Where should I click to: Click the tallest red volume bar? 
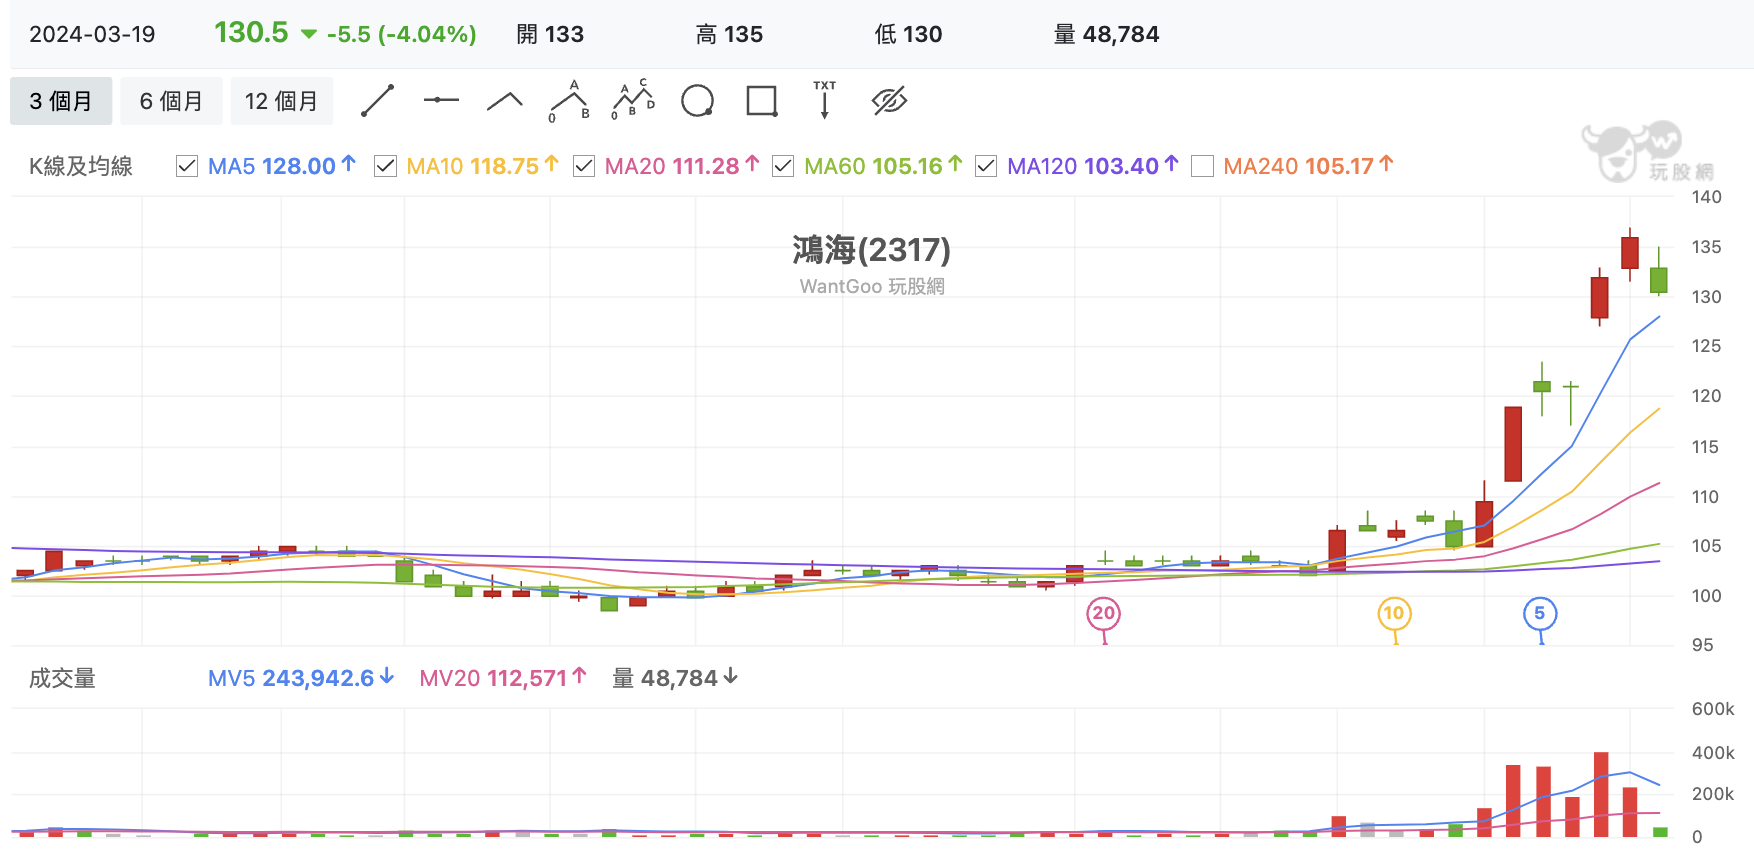[x=1601, y=794]
